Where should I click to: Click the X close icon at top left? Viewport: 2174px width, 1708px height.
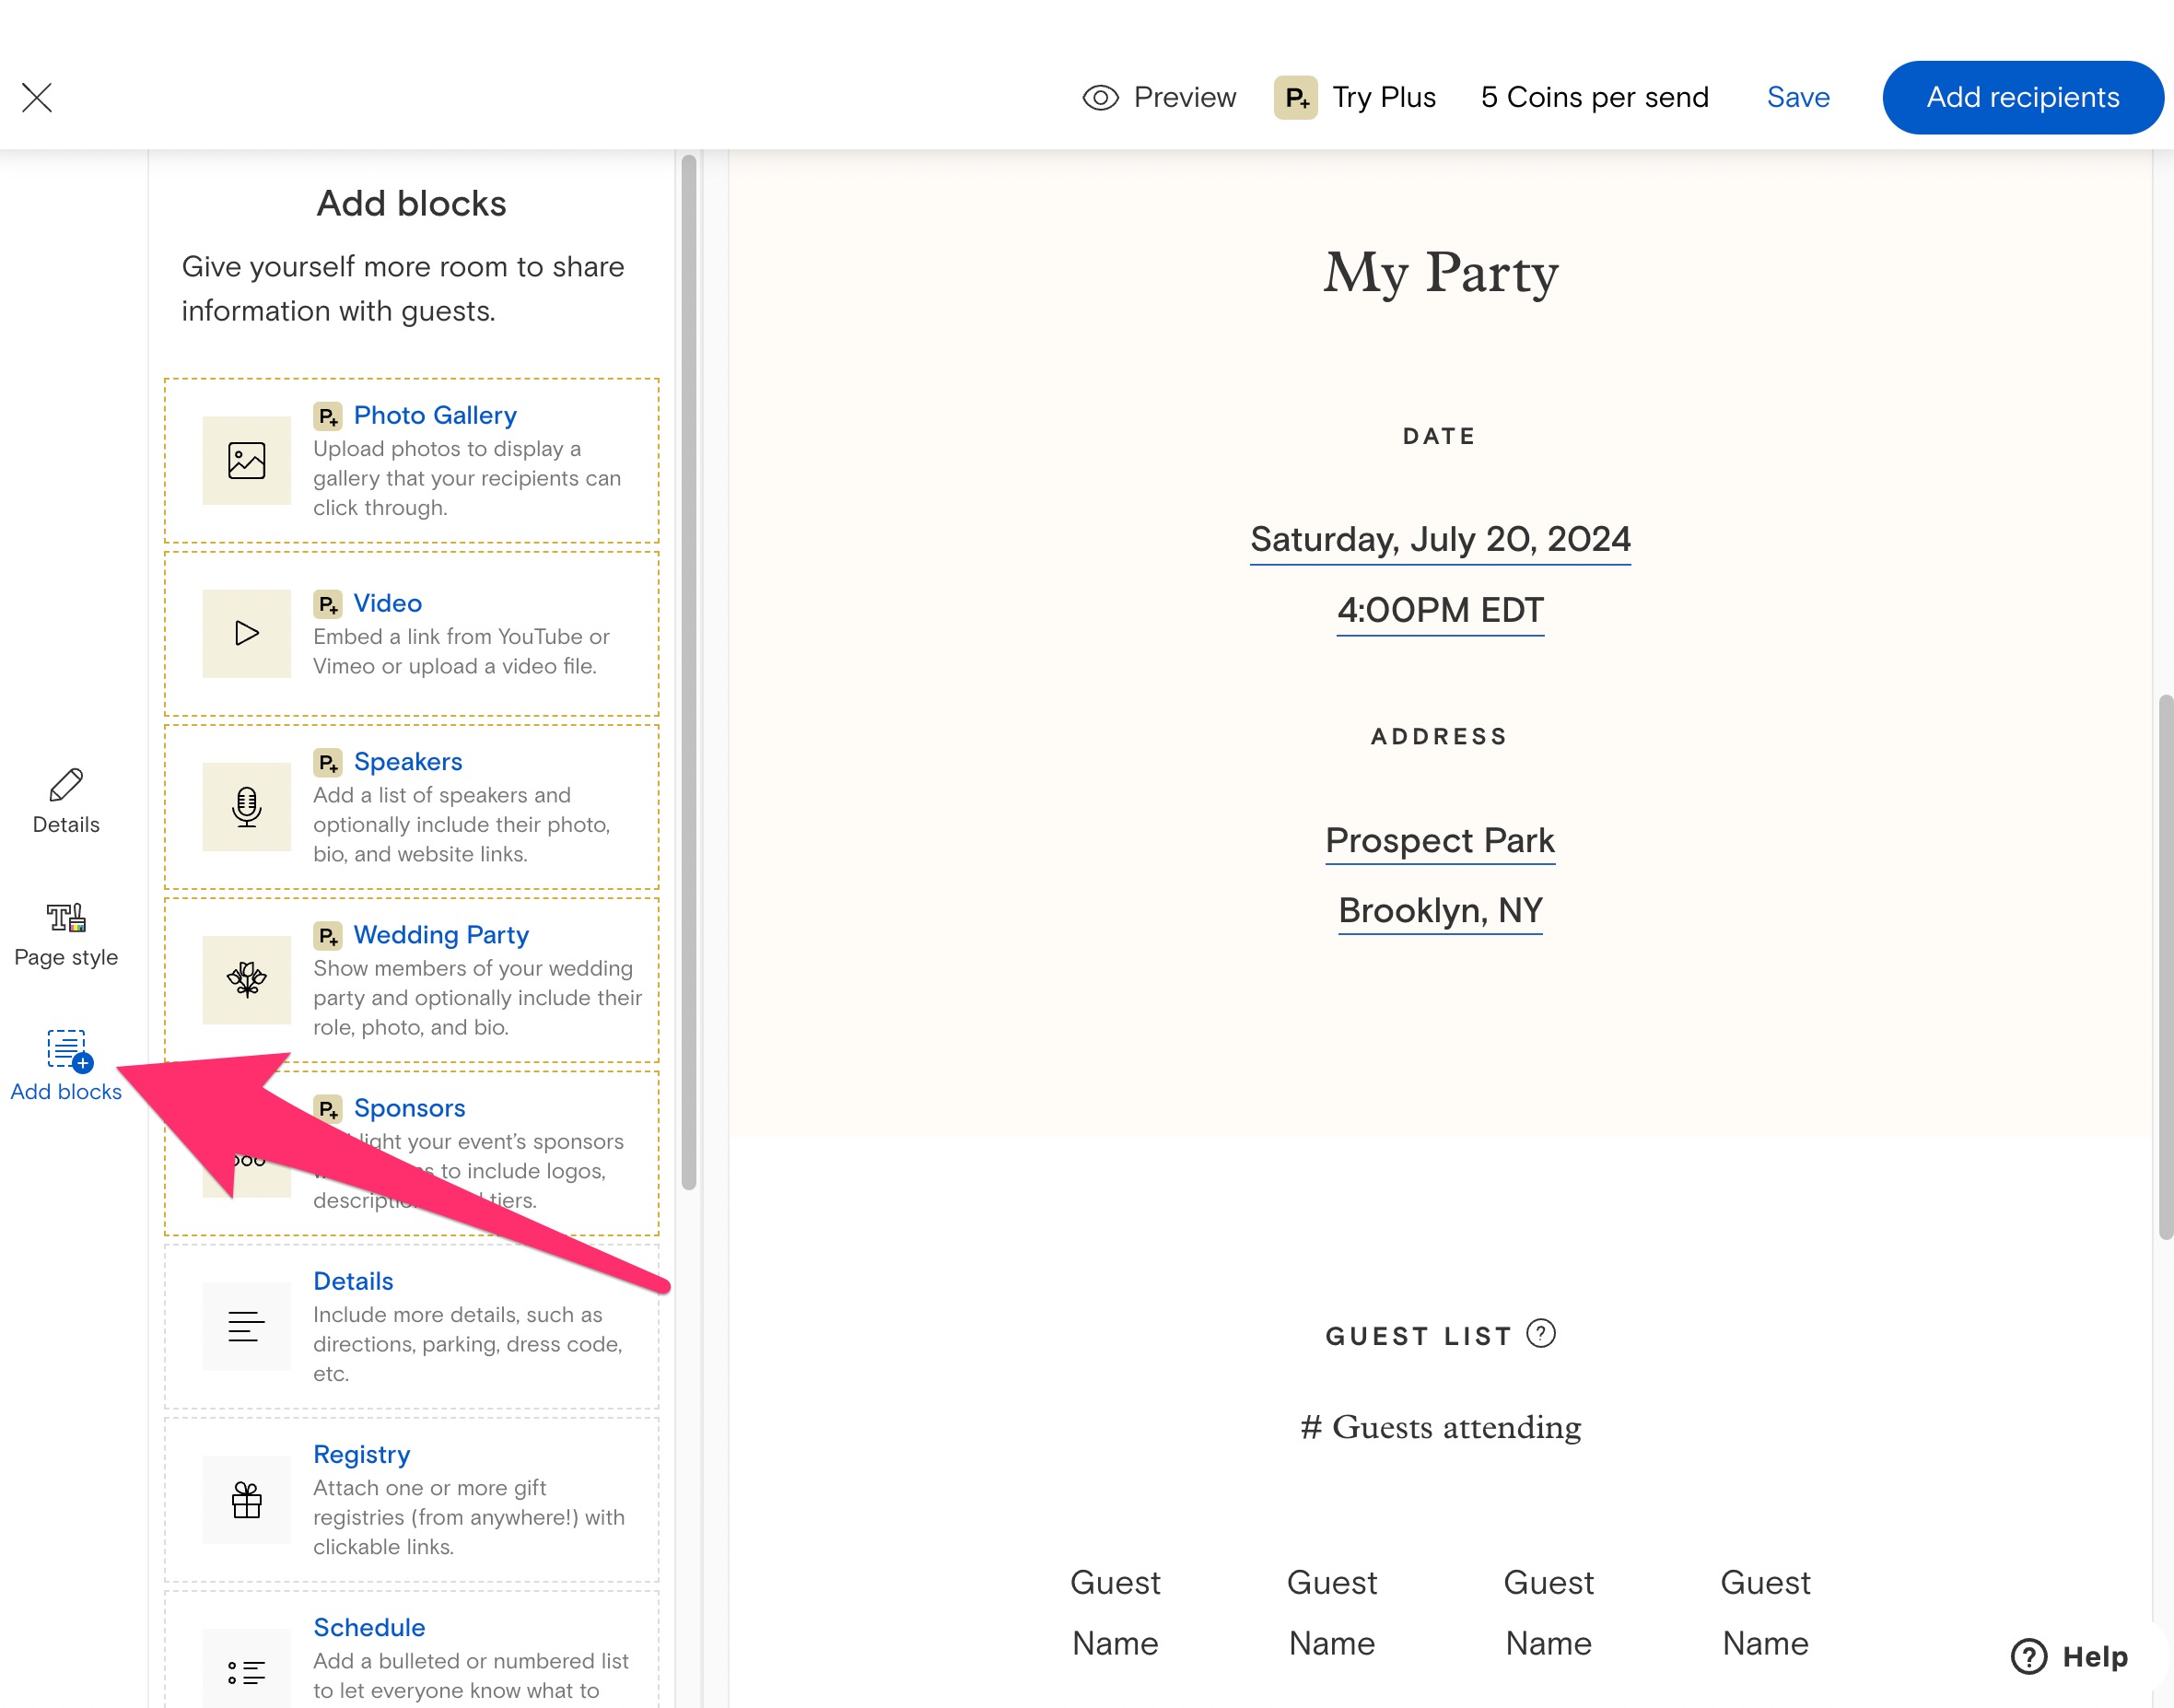point(37,97)
